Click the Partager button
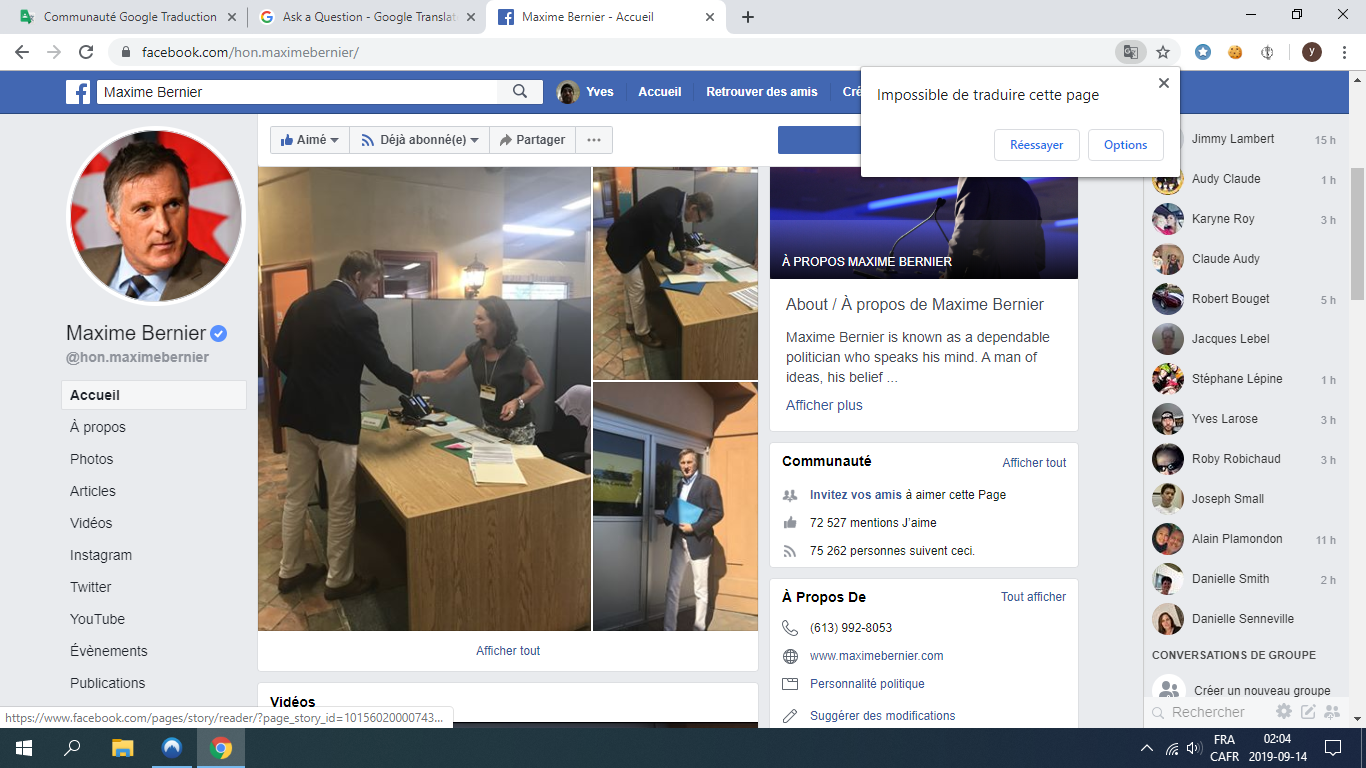This screenshot has width=1366, height=768. pyautogui.click(x=532, y=140)
